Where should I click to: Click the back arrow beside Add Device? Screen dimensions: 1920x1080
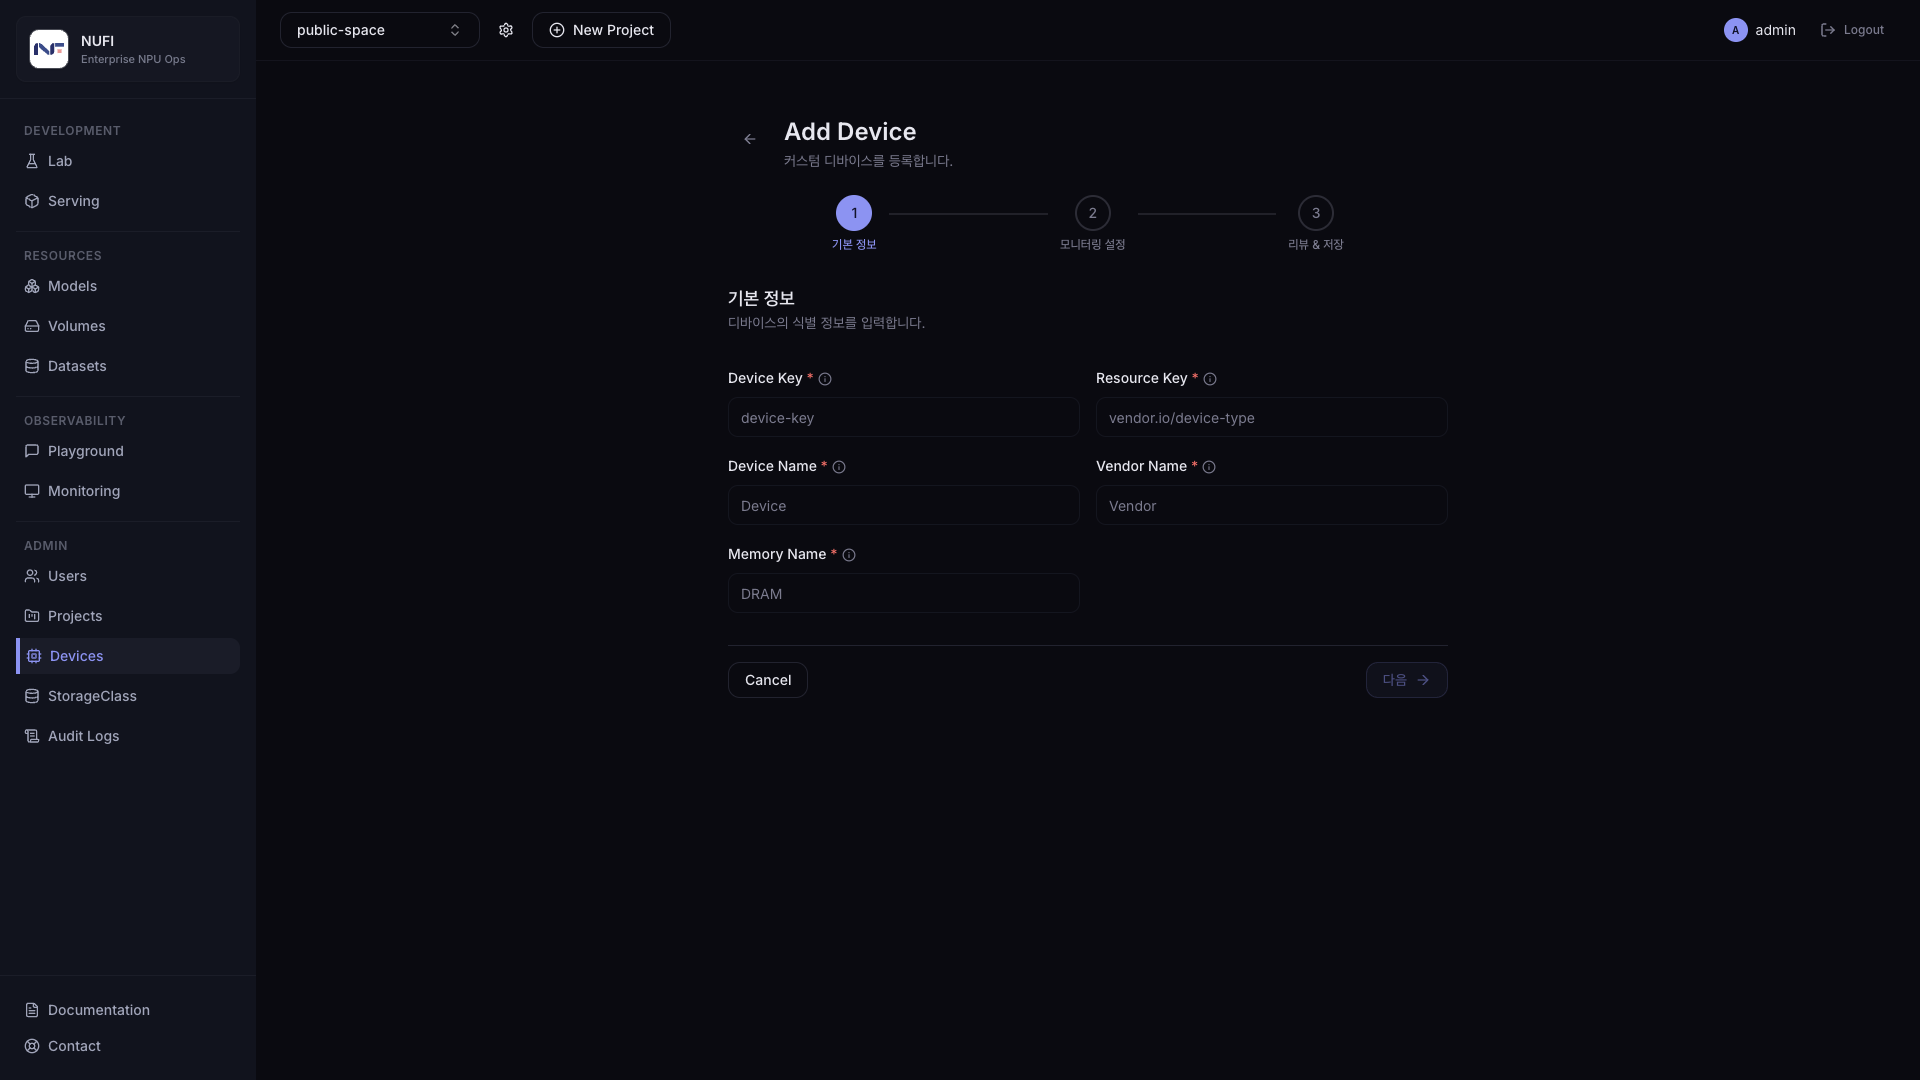tap(750, 139)
